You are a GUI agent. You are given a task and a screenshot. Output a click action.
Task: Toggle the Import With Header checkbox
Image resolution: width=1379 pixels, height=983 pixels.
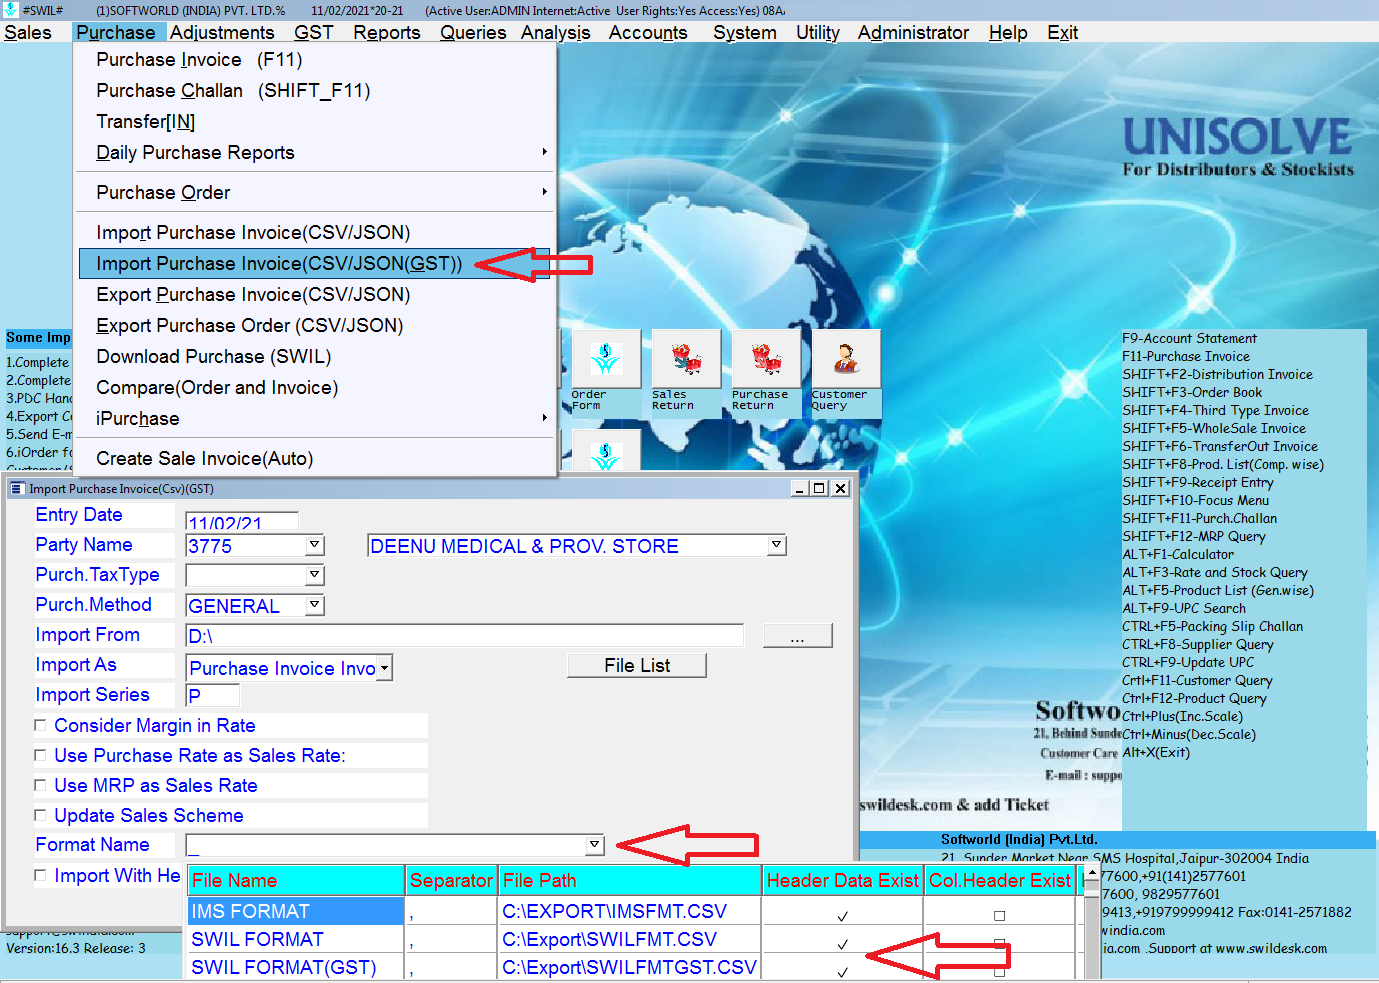coord(40,876)
